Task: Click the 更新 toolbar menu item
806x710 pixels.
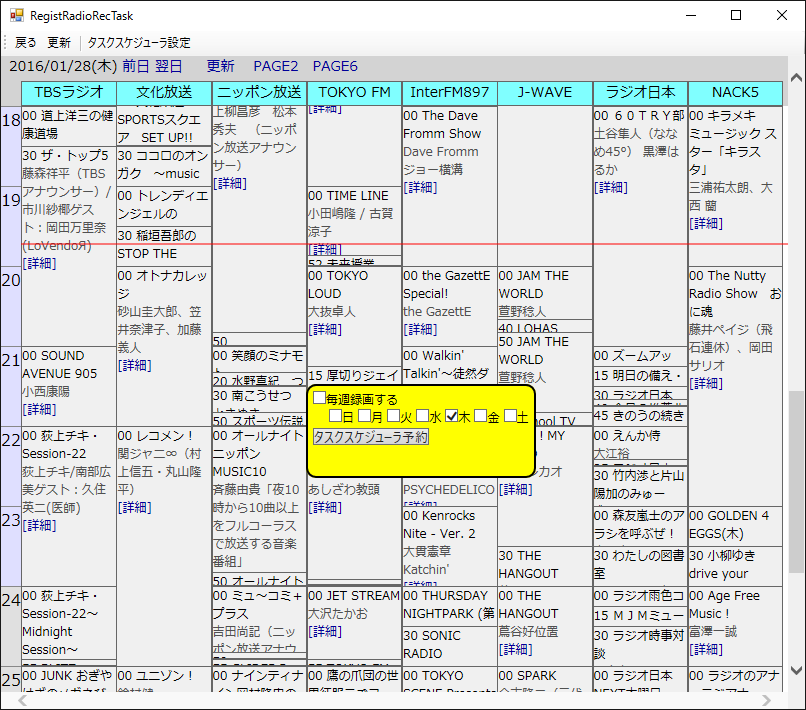Action: click(x=59, y=43)
